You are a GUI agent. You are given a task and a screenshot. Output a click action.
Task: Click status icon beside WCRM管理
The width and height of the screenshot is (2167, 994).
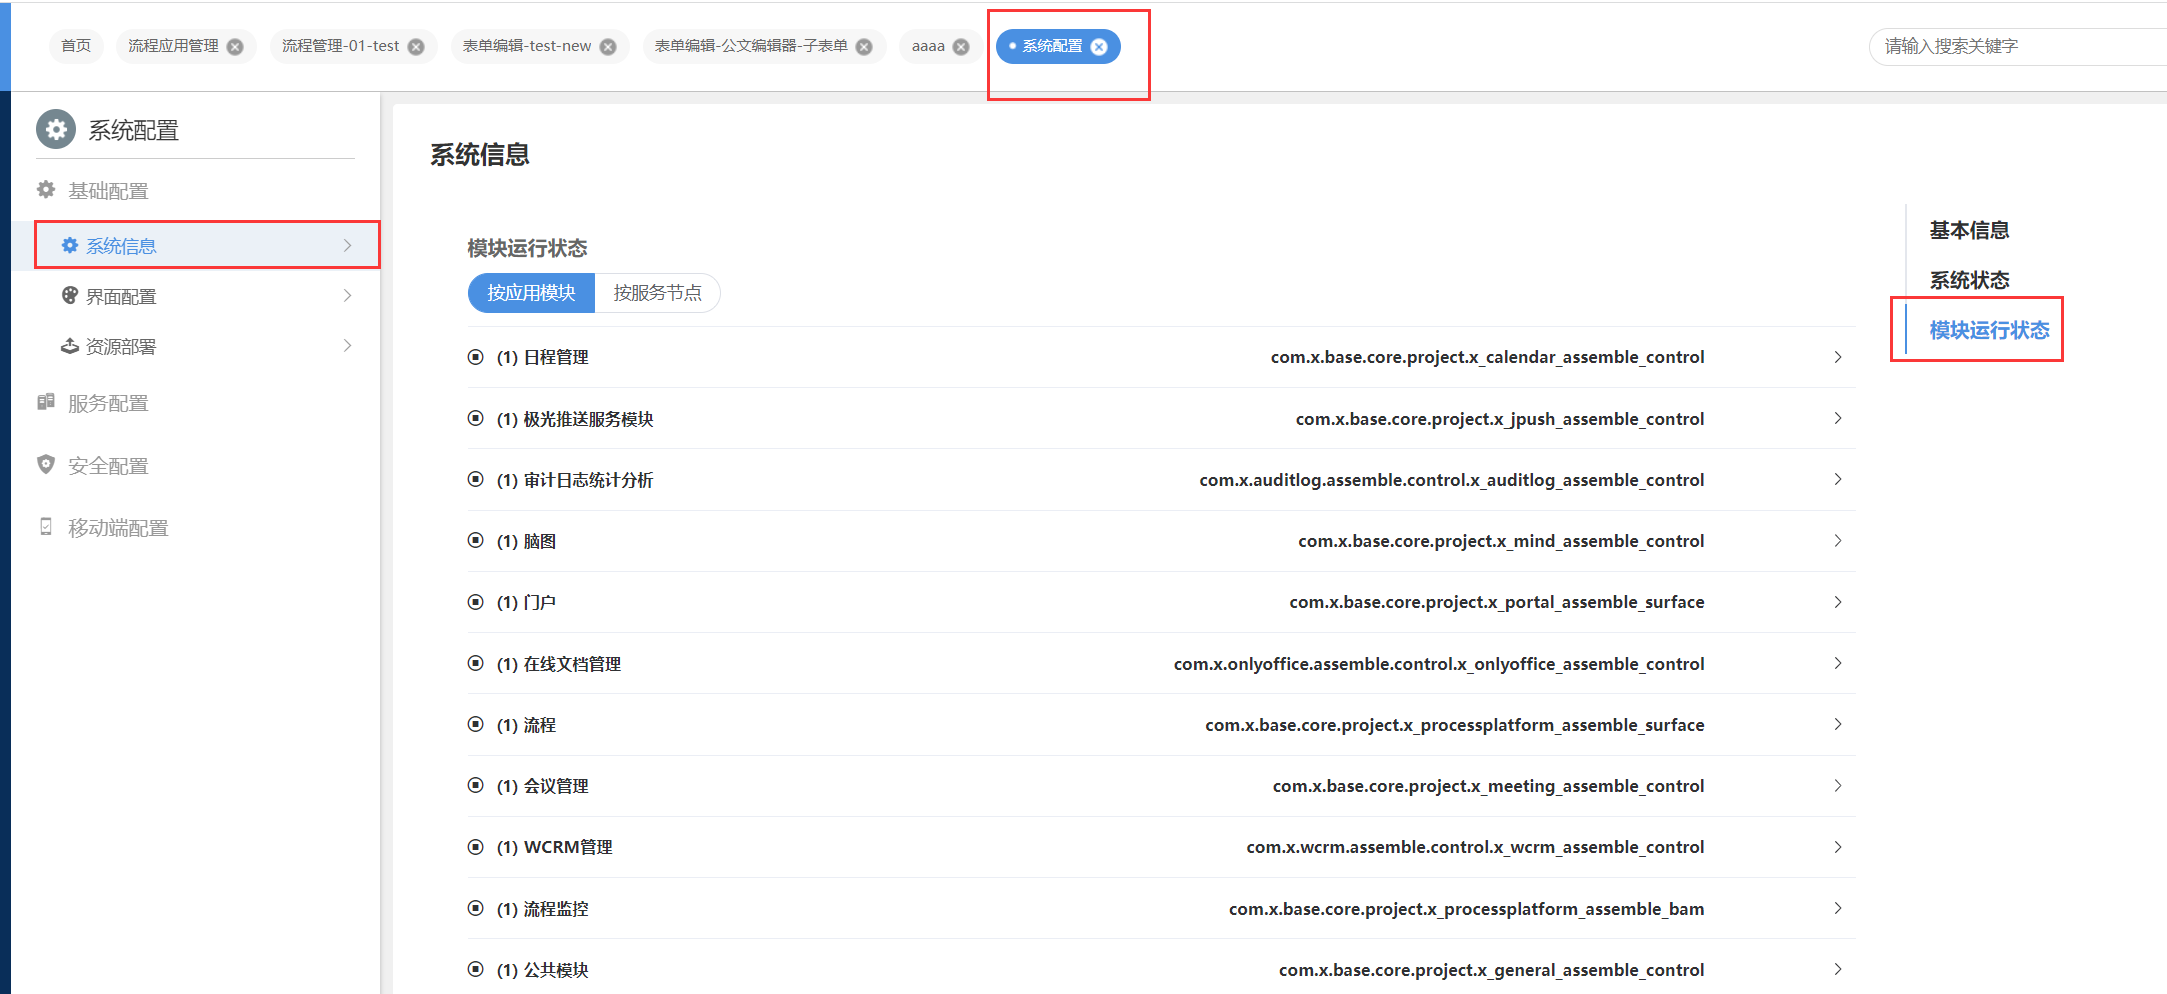[476, 847]
